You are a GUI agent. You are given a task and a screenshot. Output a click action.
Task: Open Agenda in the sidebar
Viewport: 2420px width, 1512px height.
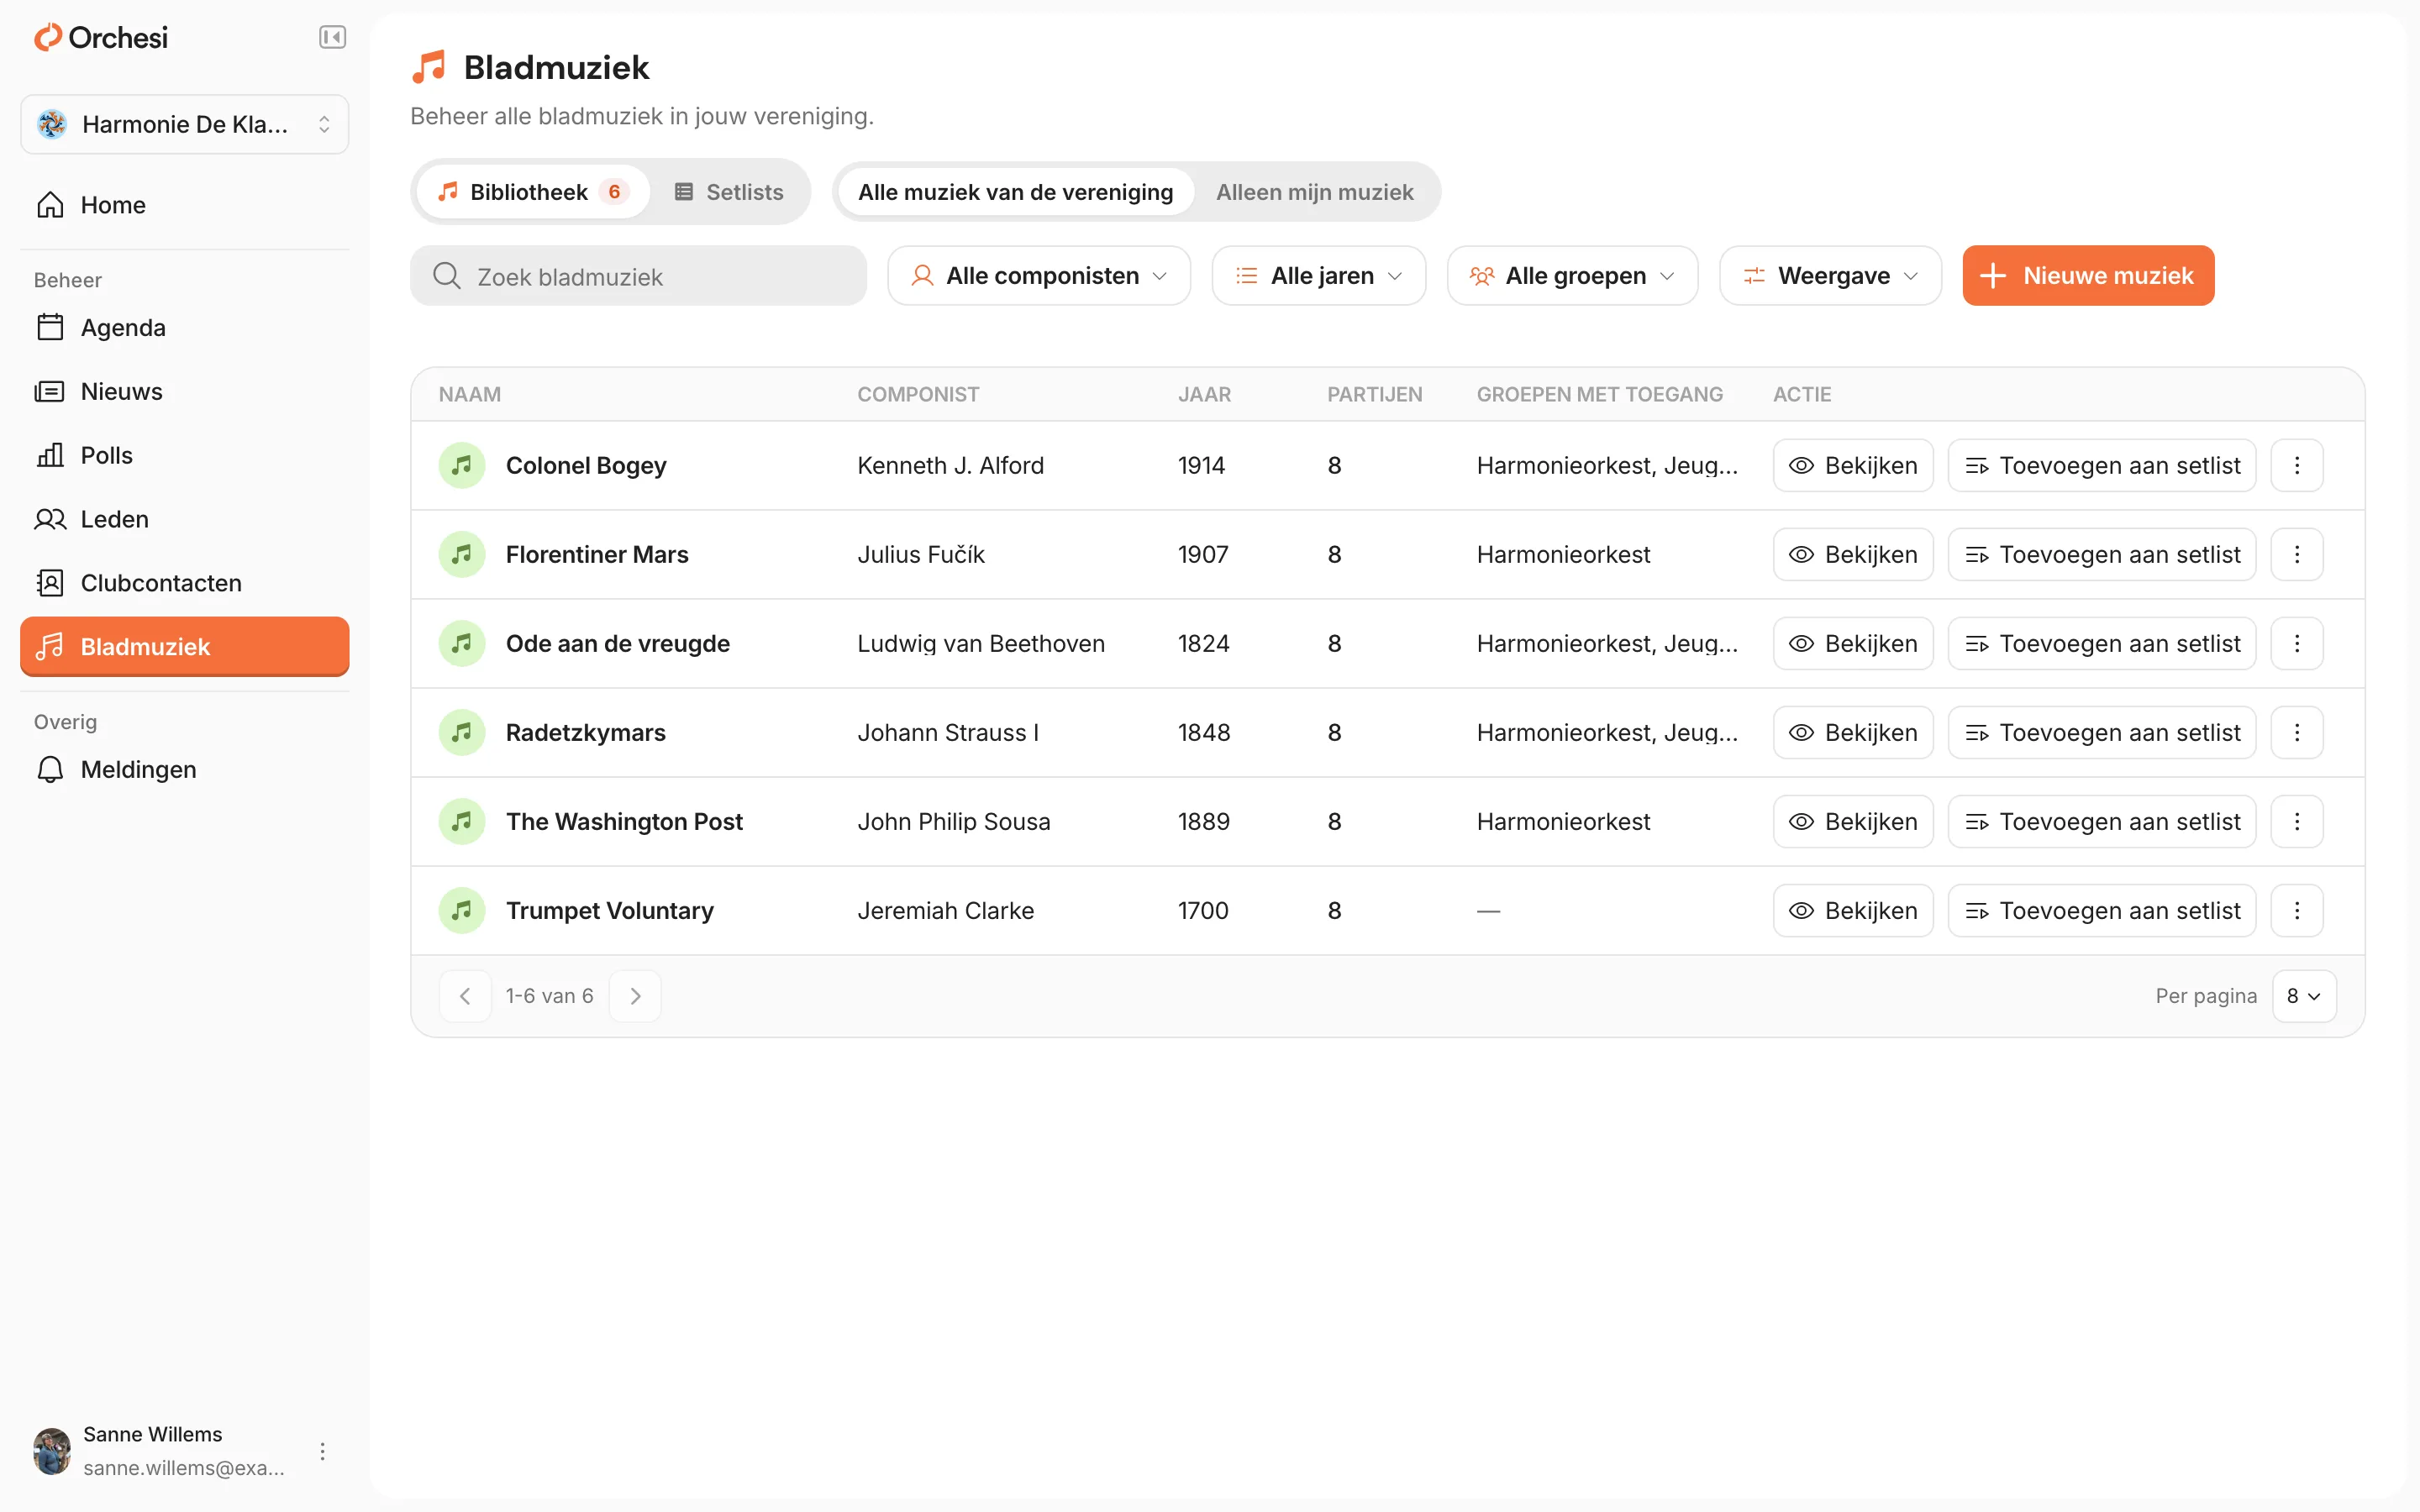185,328
